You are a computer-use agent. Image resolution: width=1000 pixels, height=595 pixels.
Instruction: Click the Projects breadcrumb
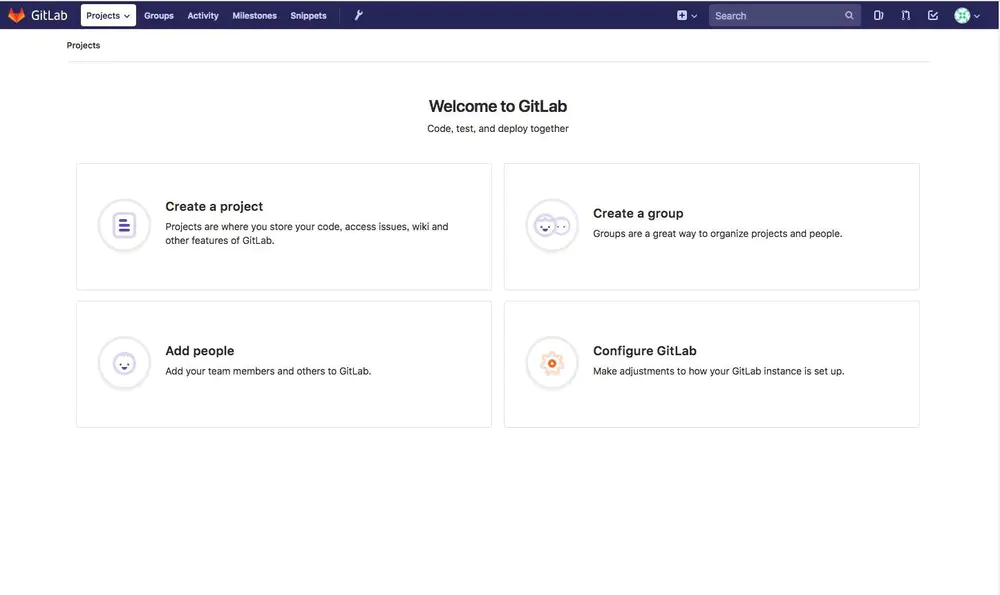coord(84,45)
